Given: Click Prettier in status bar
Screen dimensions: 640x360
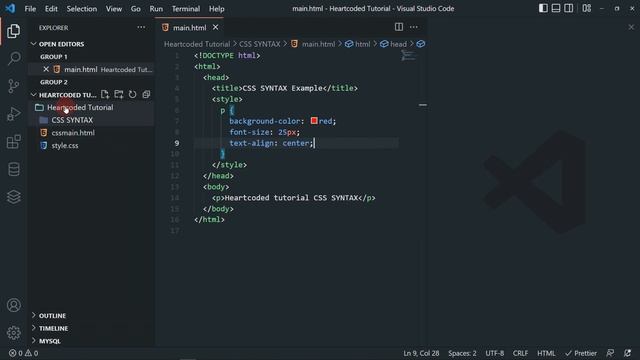Looking at the screenshot, I should click(581, 353).
